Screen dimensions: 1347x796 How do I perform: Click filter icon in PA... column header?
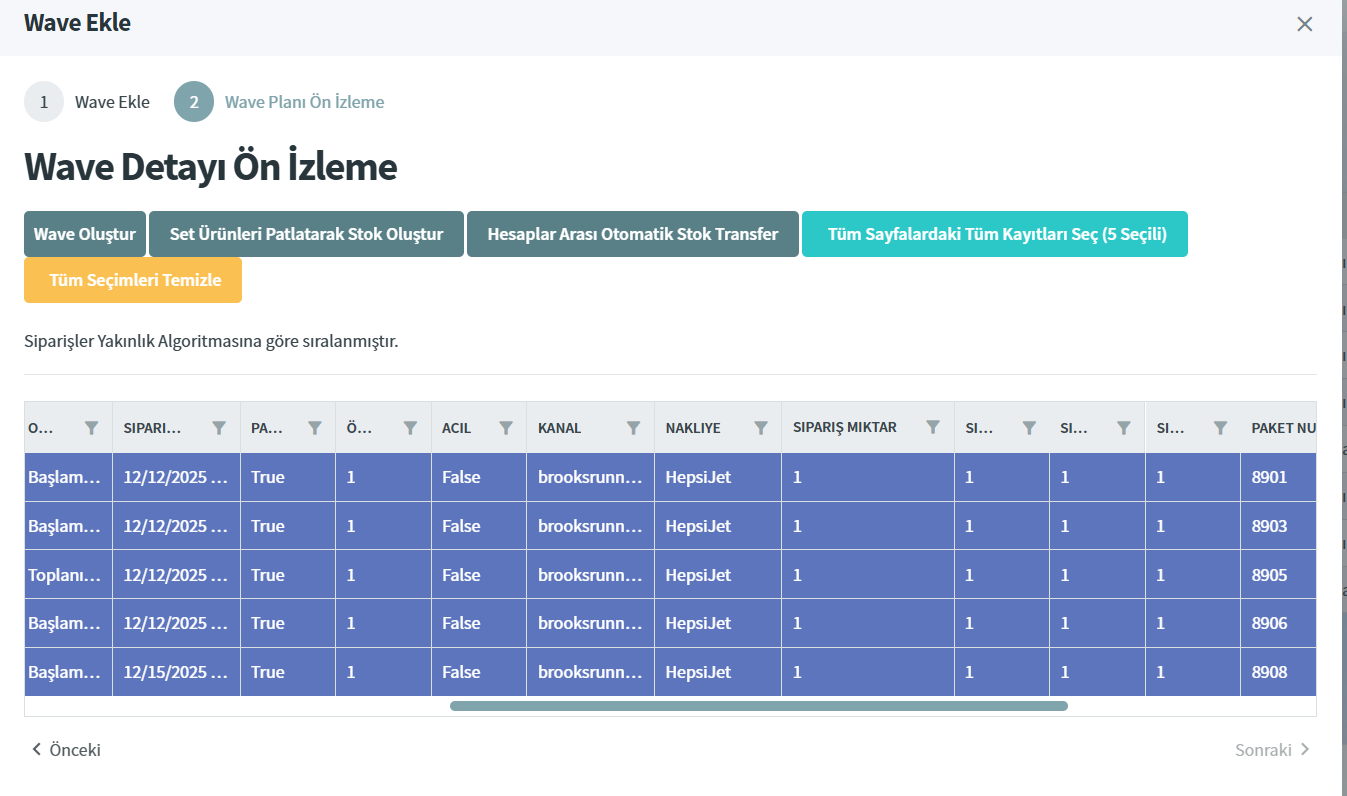point(315,428)
